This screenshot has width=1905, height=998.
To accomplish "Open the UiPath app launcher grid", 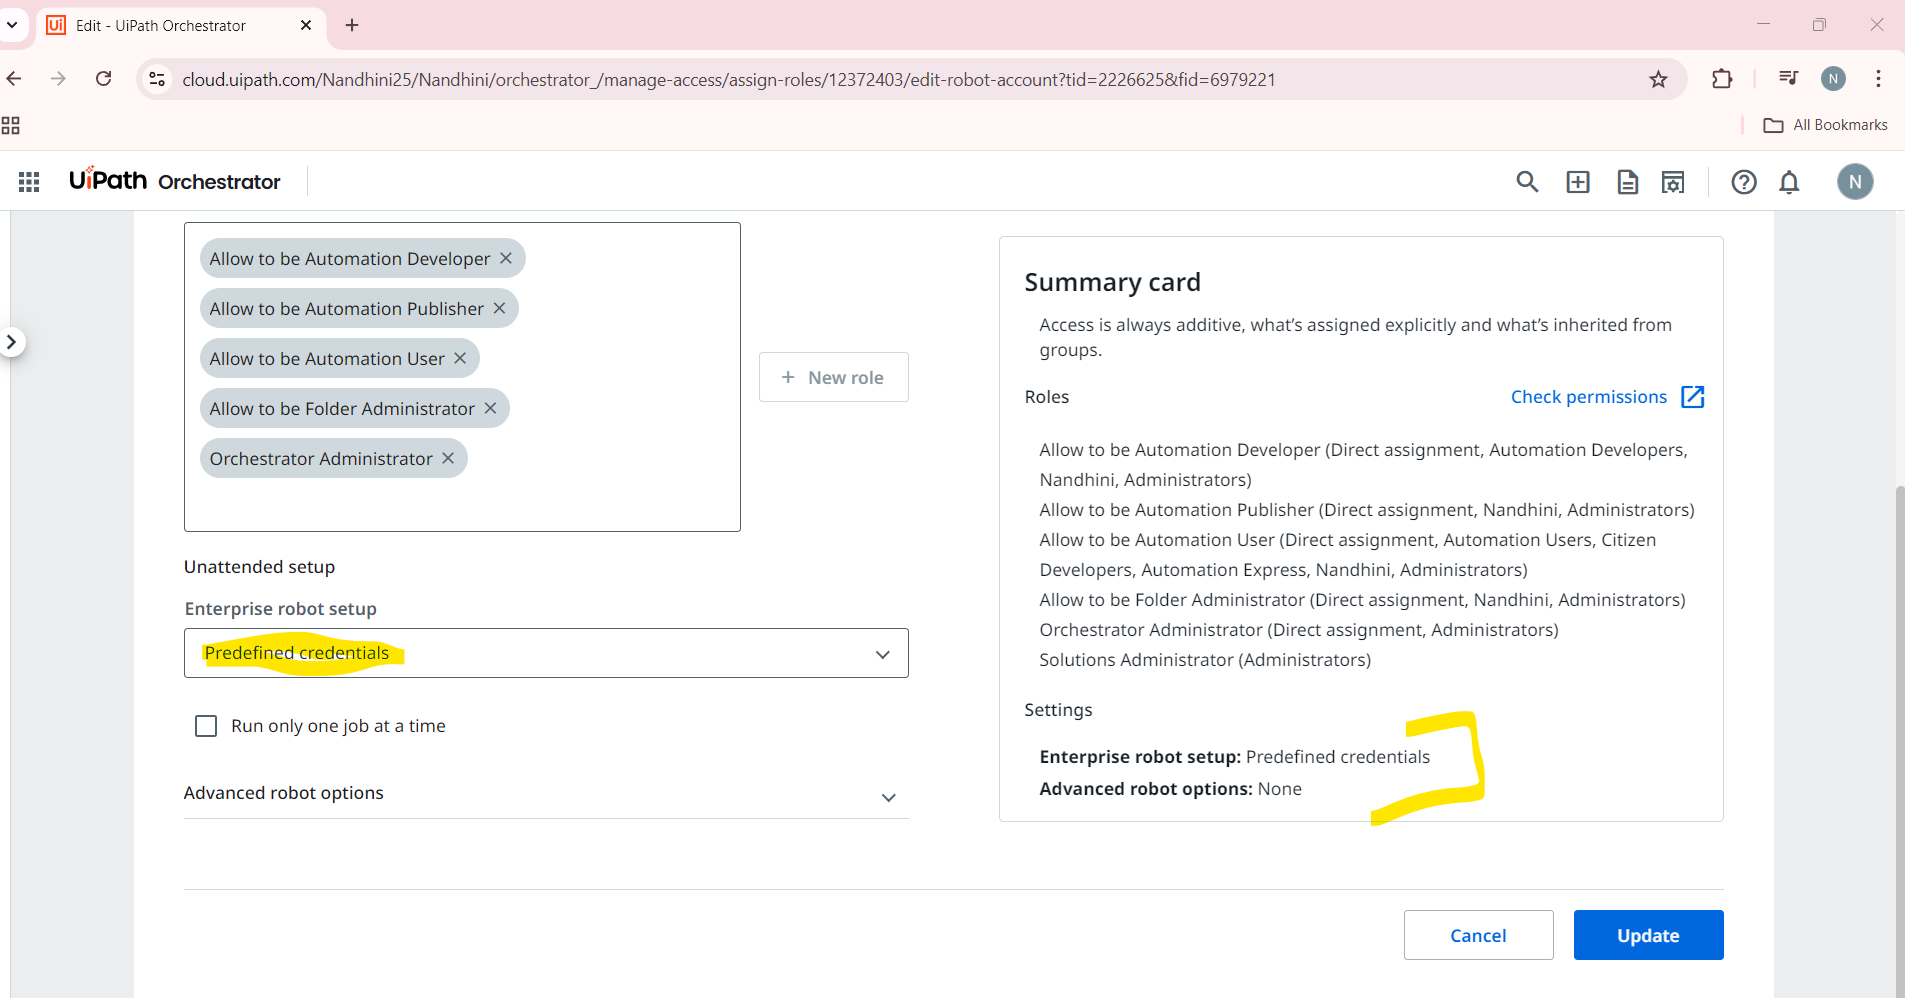I will coord(29,181).
